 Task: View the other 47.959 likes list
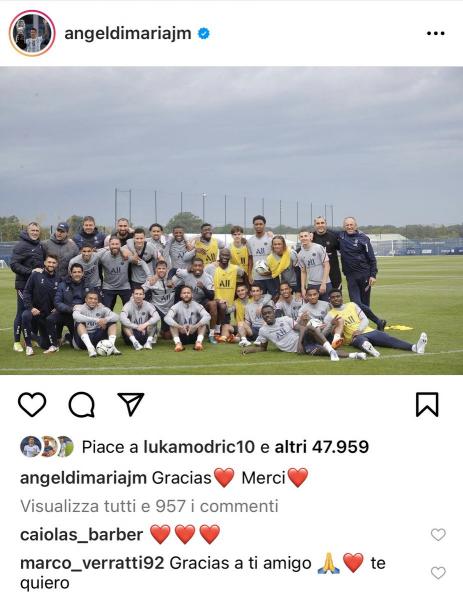(x=321, y=447)
